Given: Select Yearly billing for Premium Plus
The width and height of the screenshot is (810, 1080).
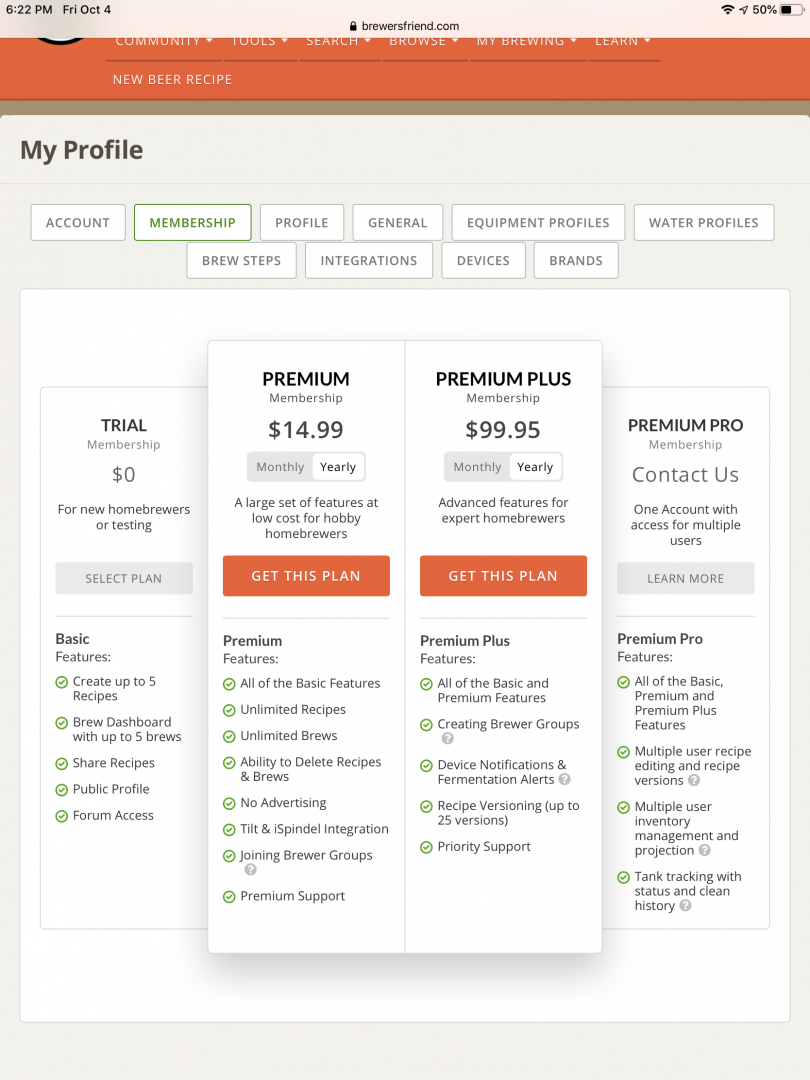Looking at the screenshot, I should click(535, 467).
